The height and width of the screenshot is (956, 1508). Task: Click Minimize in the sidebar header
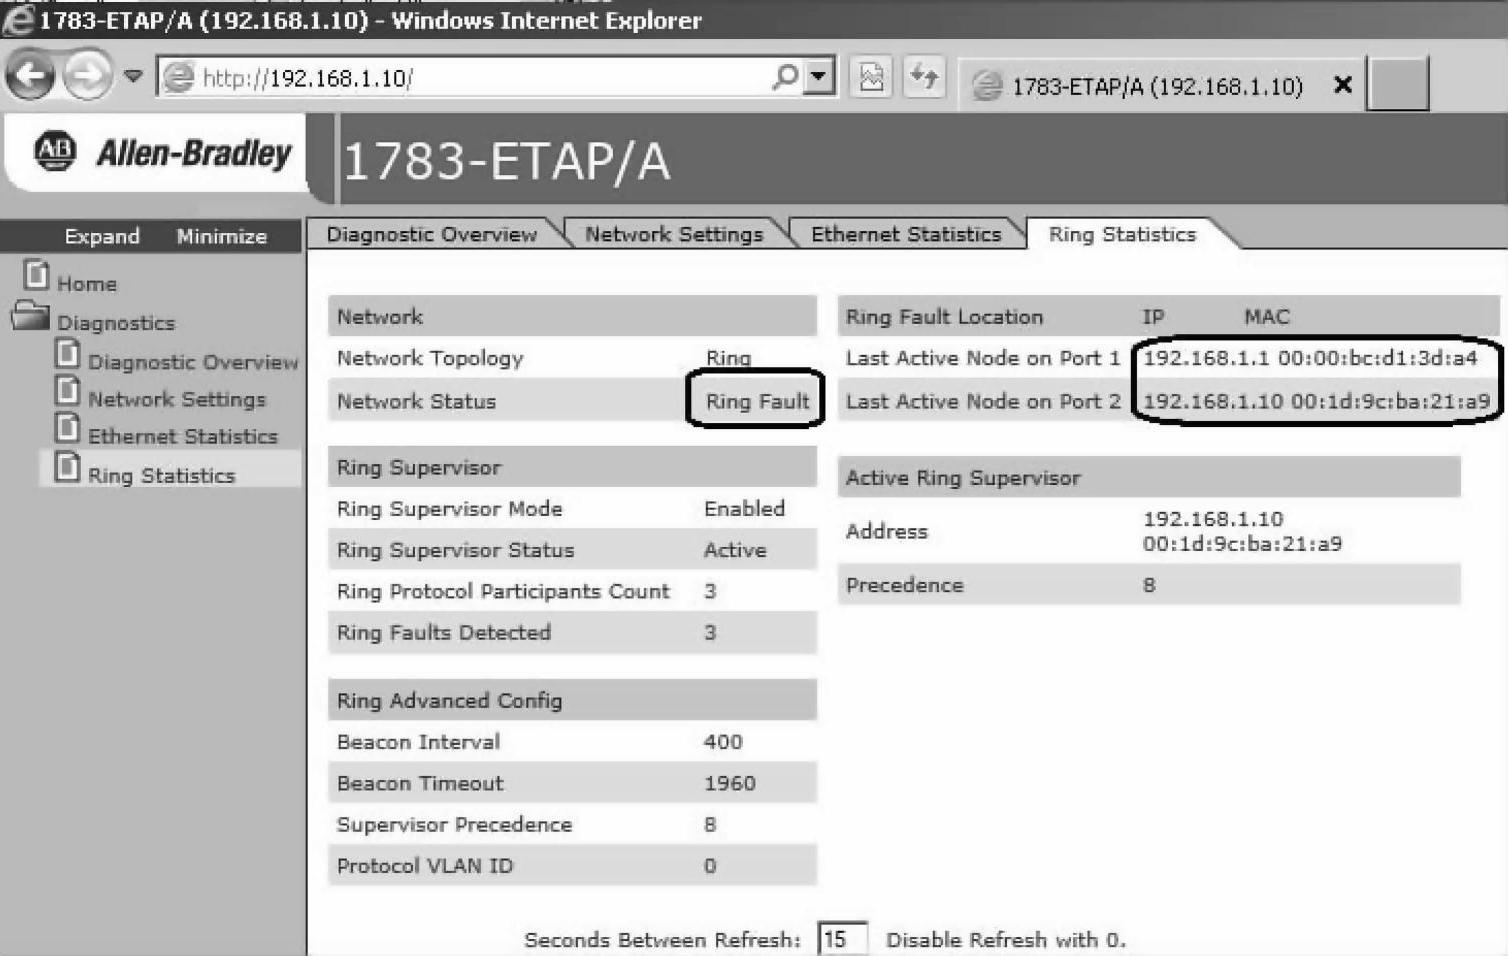point(222,236)
